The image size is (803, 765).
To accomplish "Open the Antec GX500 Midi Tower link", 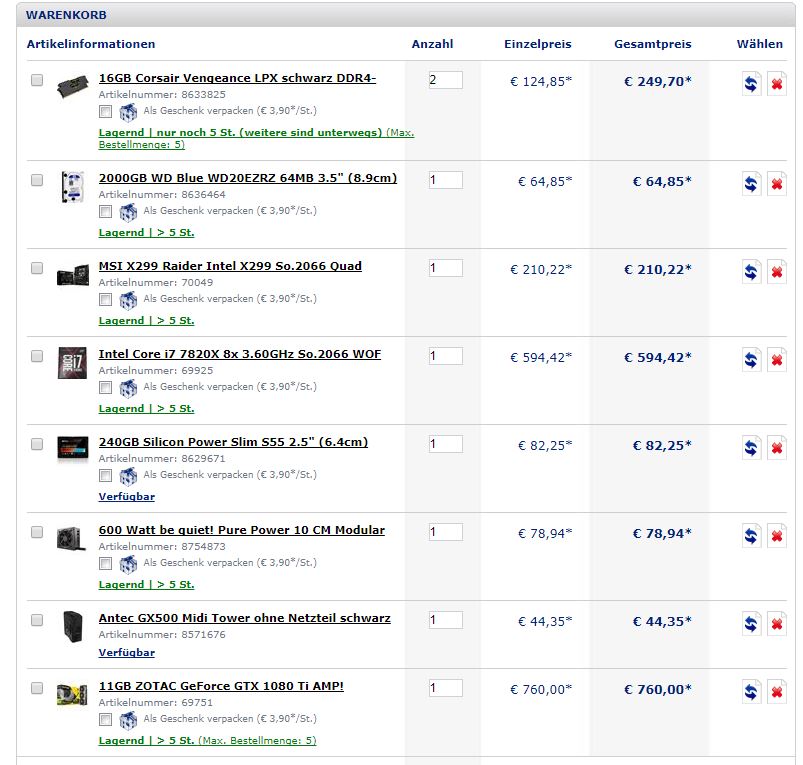I will click(x=244, y=619).
